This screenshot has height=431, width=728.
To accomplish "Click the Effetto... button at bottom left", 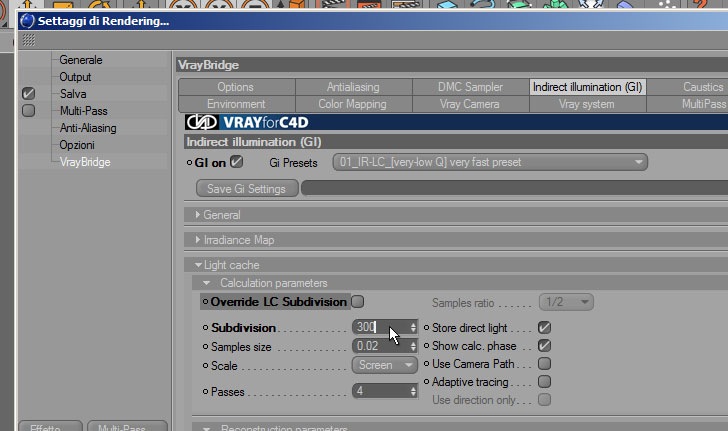I will point(50,426).
